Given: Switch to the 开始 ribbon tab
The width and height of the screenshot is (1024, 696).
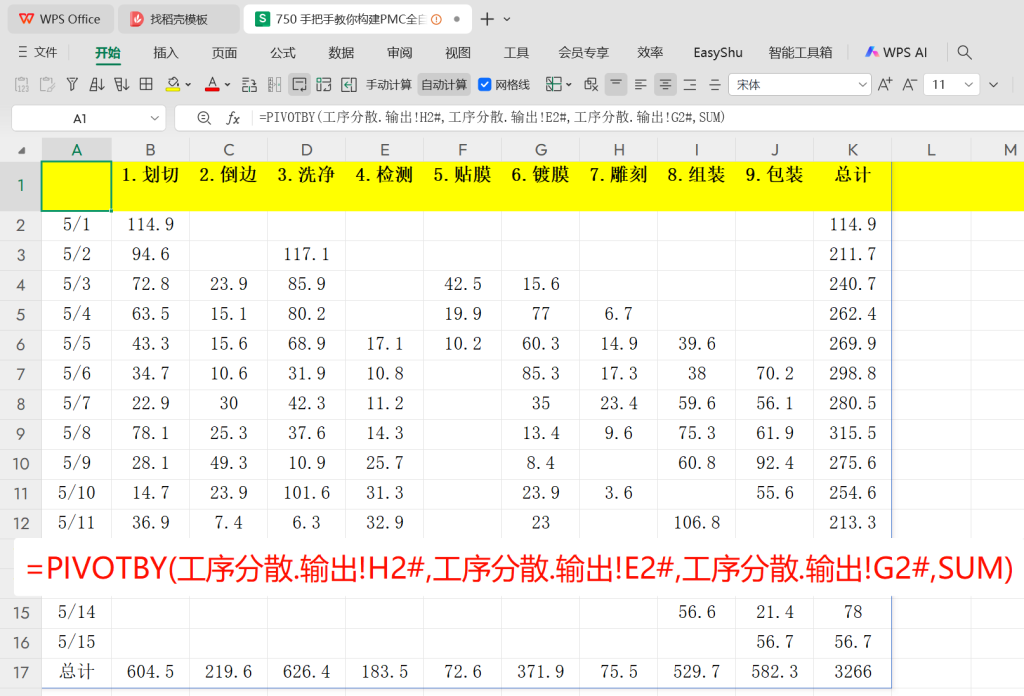Looking at the screenshot, I should coord(108,53).
